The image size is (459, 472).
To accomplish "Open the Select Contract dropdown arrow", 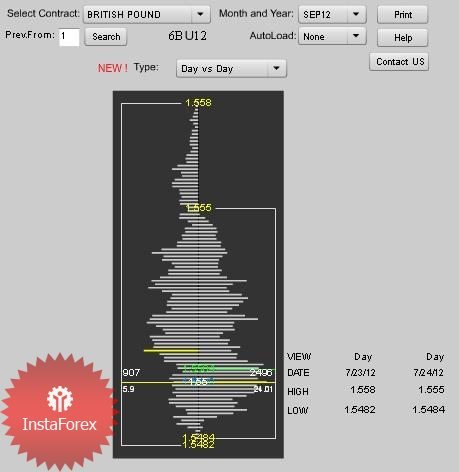I will (200, 14).
